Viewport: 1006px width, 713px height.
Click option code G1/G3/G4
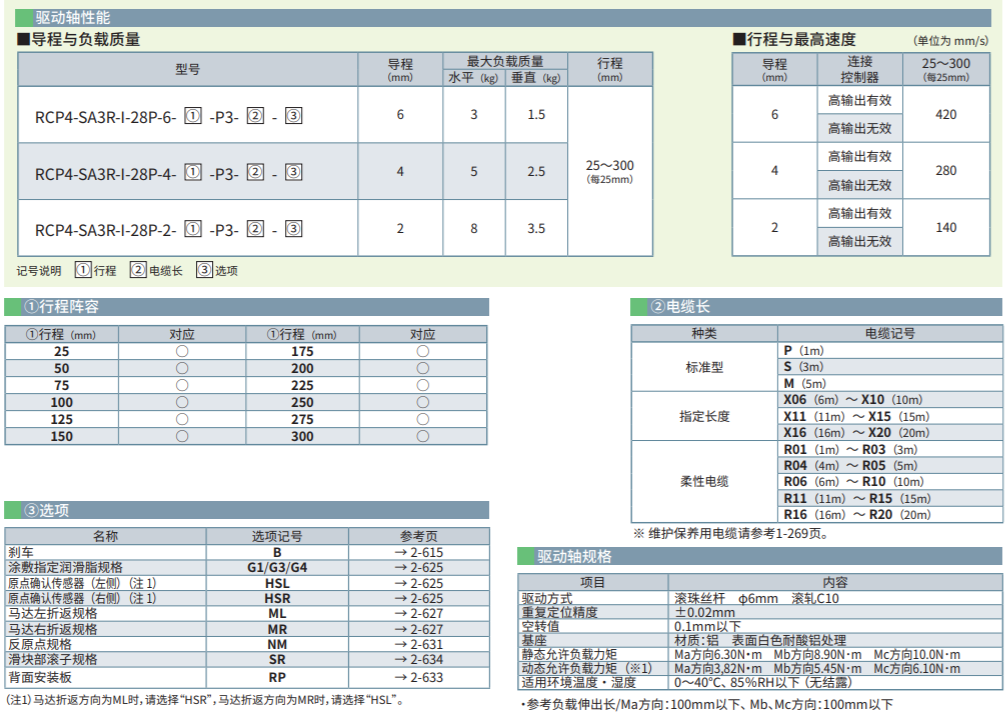pyautogui.click(x=277, y=568)
